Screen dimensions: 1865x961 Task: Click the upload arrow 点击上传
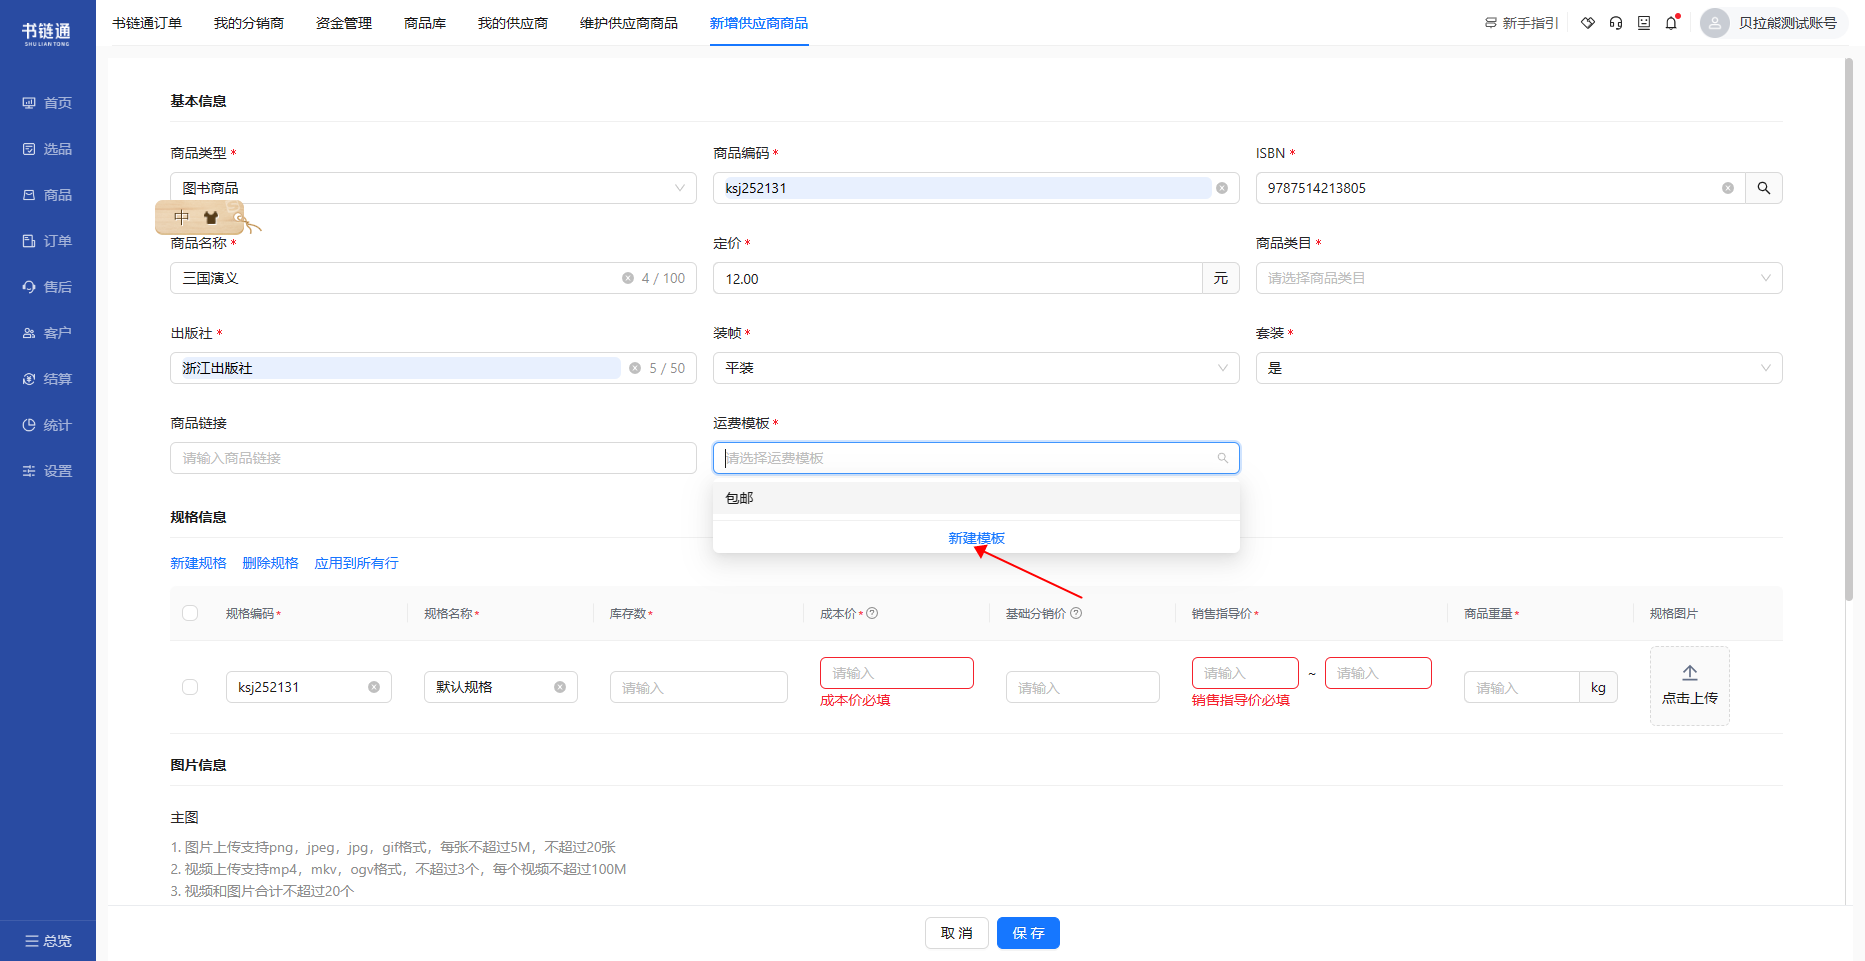[x=1690, y=686]
